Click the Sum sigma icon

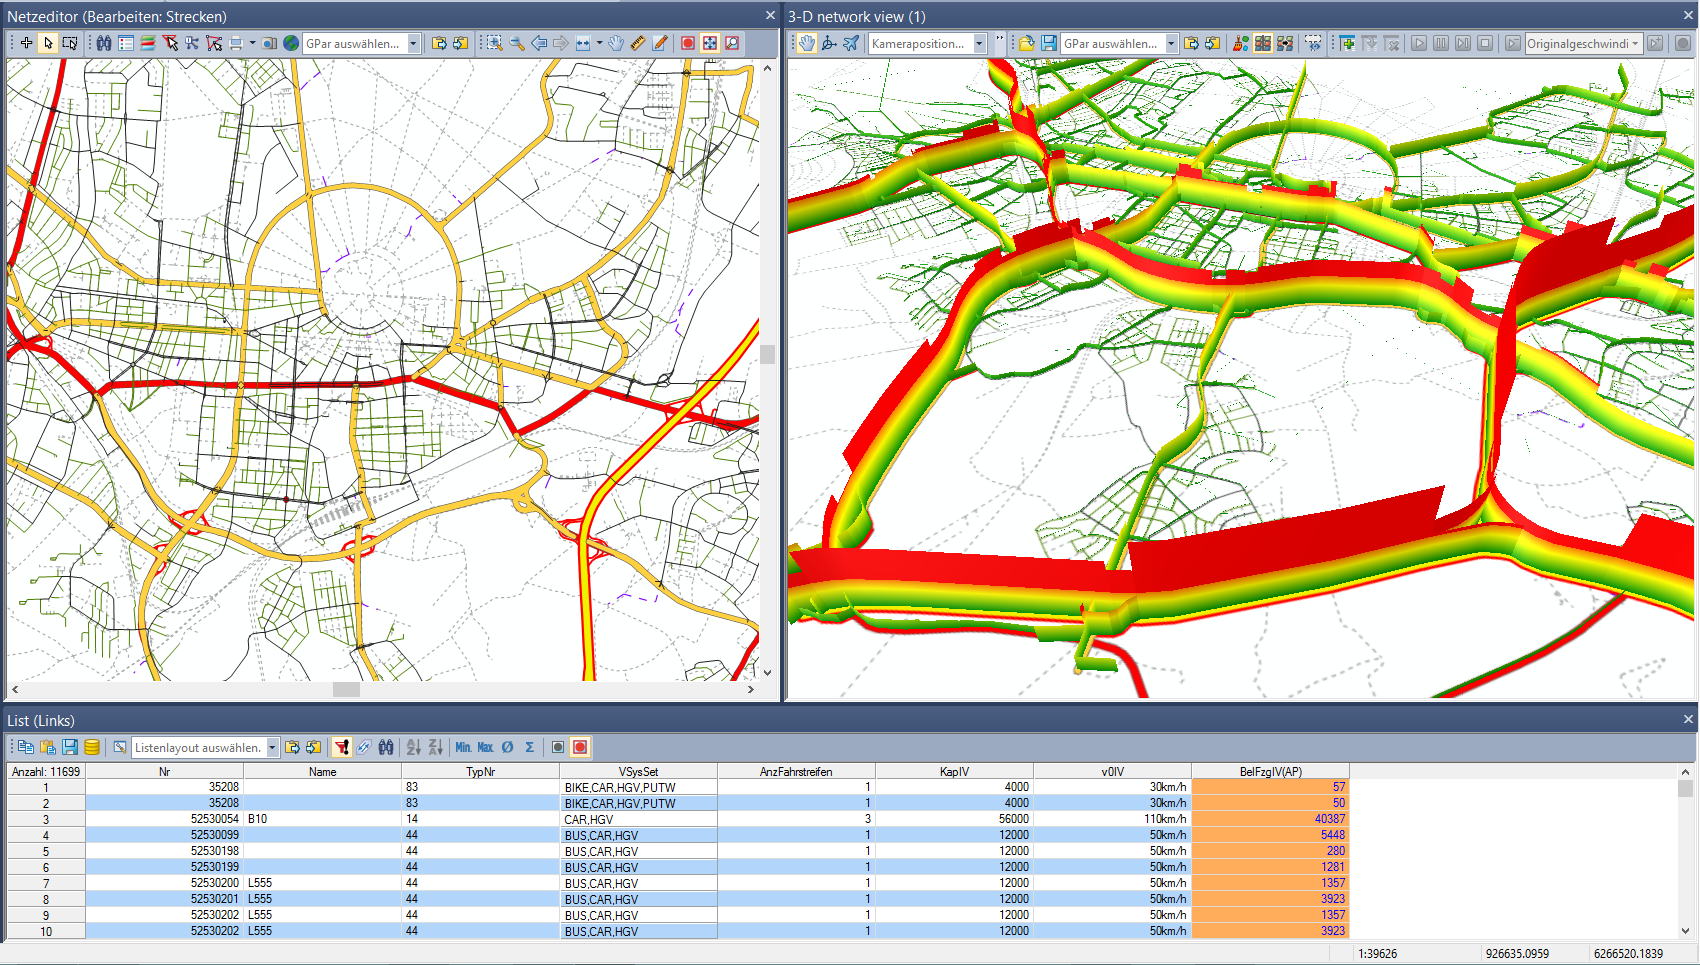pyautogui.click(x=529, y=747)
